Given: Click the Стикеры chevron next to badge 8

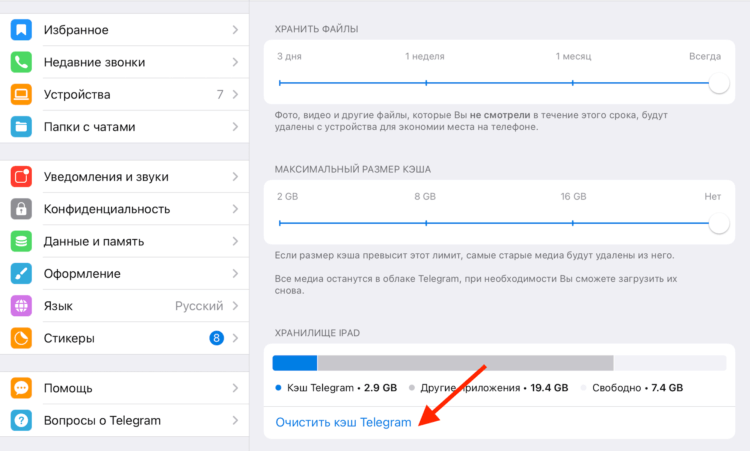Looking at the screenshot, I should point(235,338).
